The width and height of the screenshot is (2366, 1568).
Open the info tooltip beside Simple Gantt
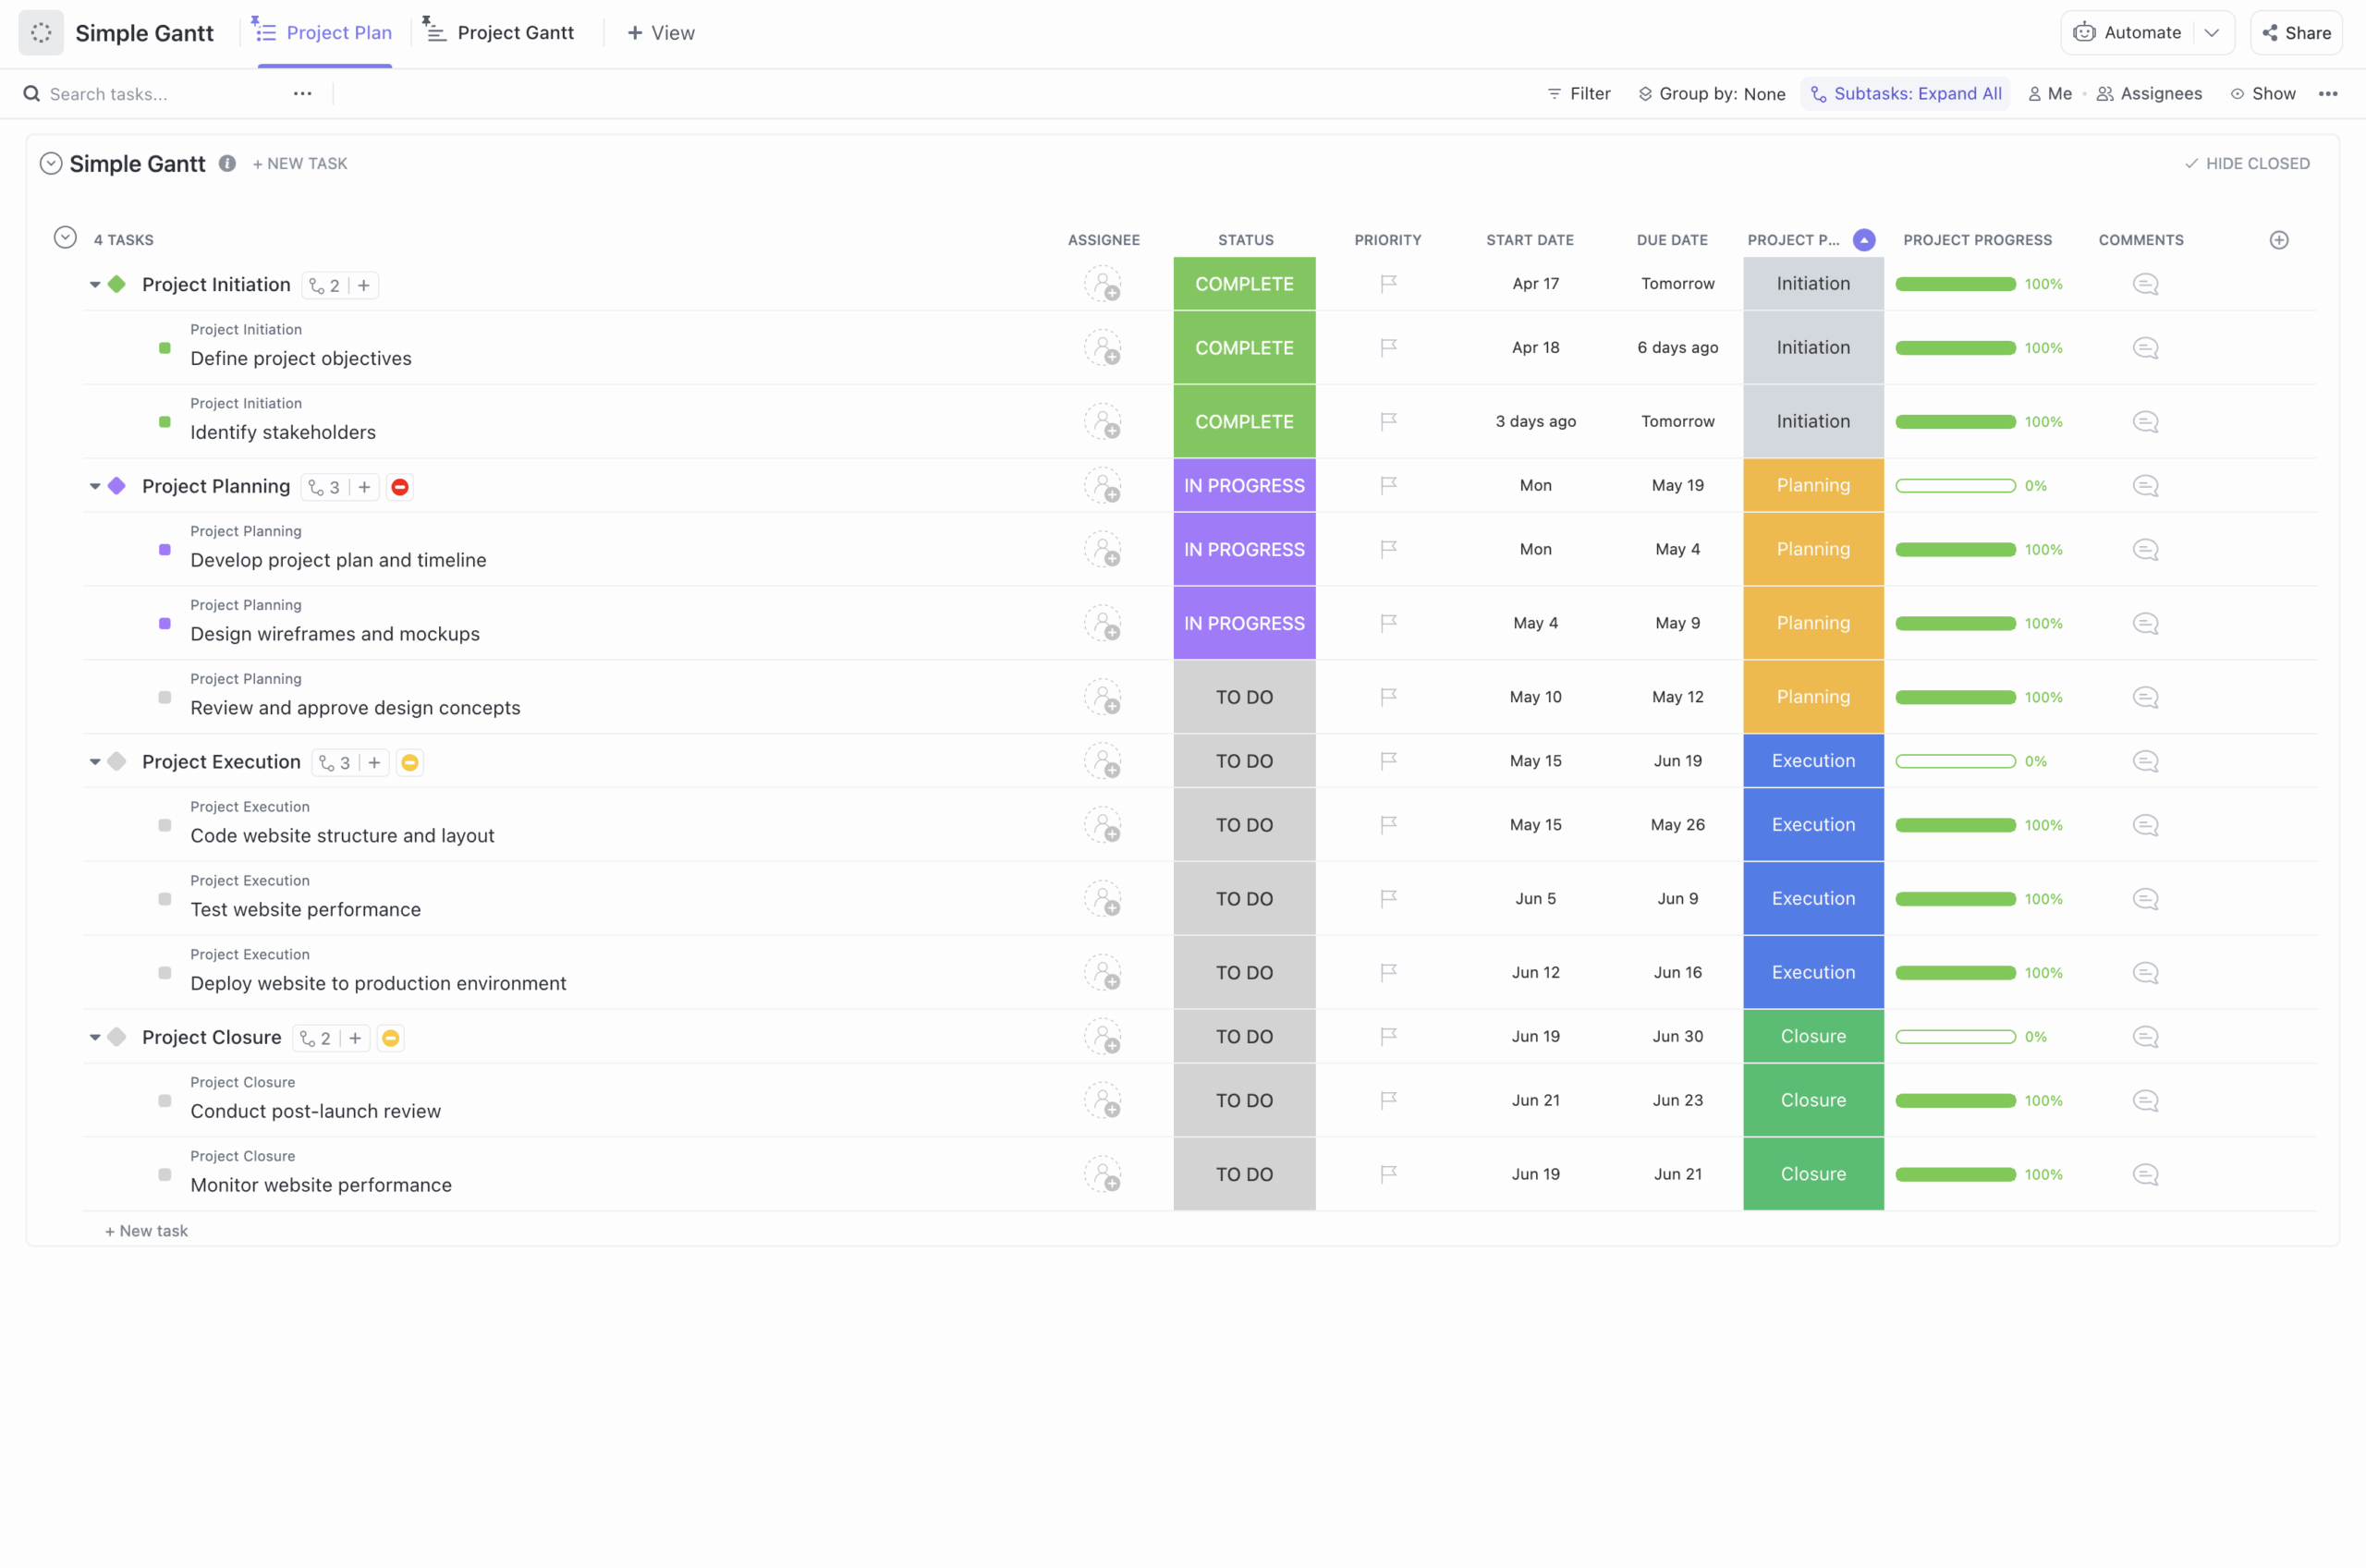click(x=227, y=163)
